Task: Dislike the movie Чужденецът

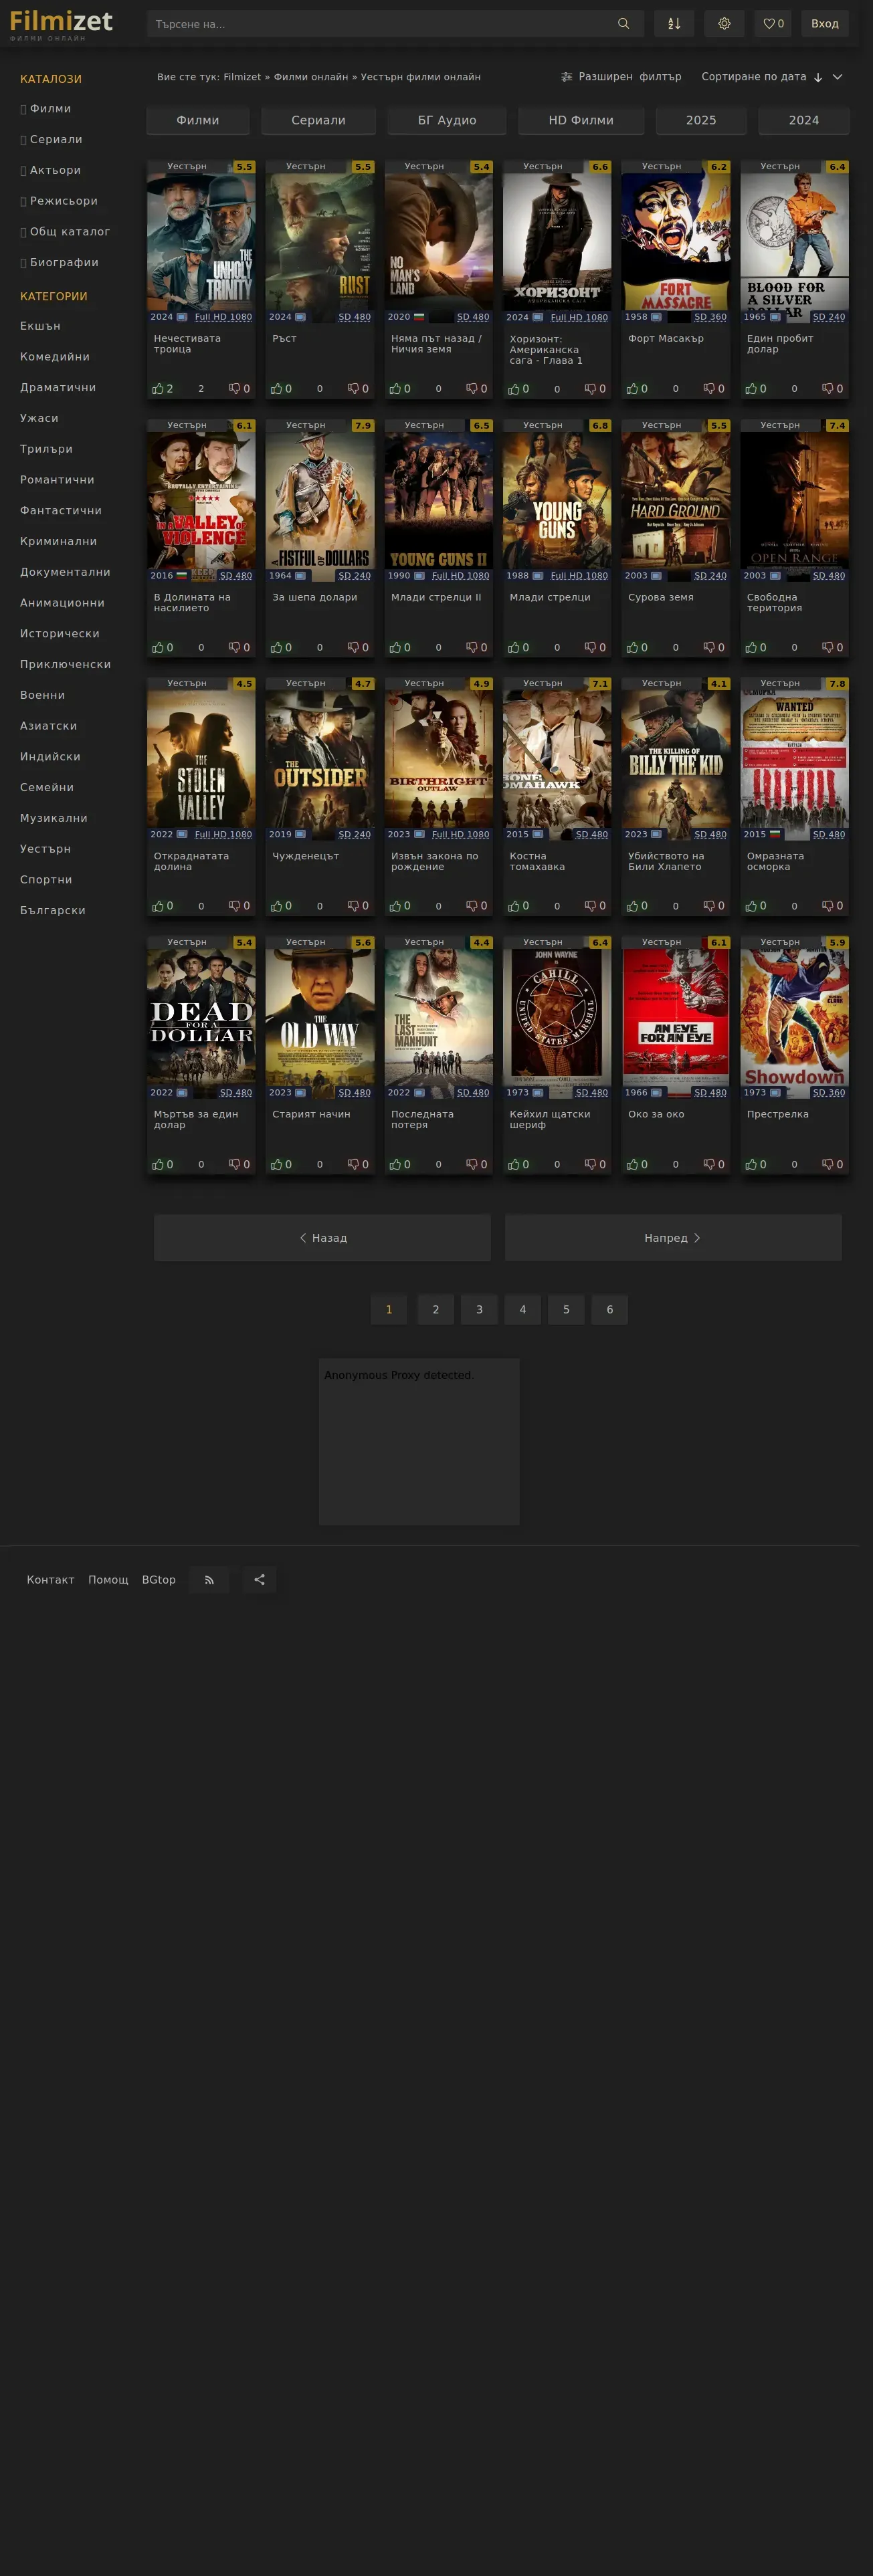Action: tap(358, 906)
